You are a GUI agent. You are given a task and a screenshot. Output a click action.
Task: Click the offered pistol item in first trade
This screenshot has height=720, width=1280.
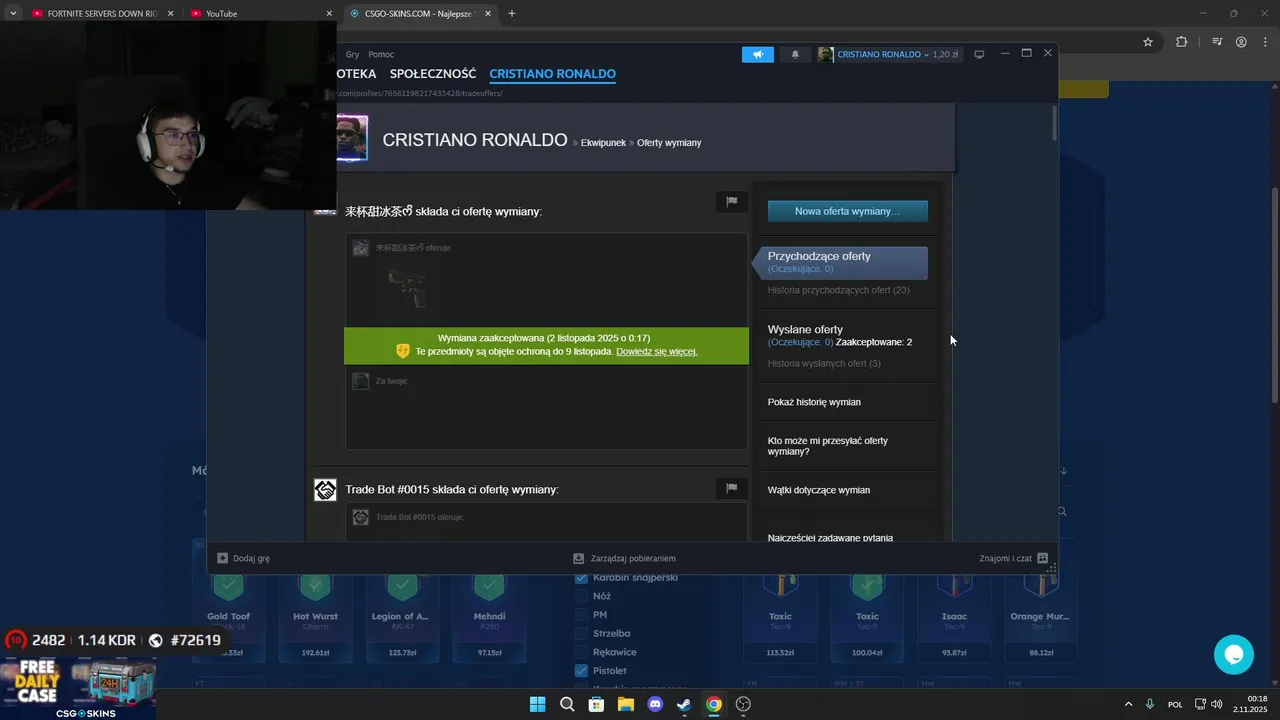(x=406, y=288)
